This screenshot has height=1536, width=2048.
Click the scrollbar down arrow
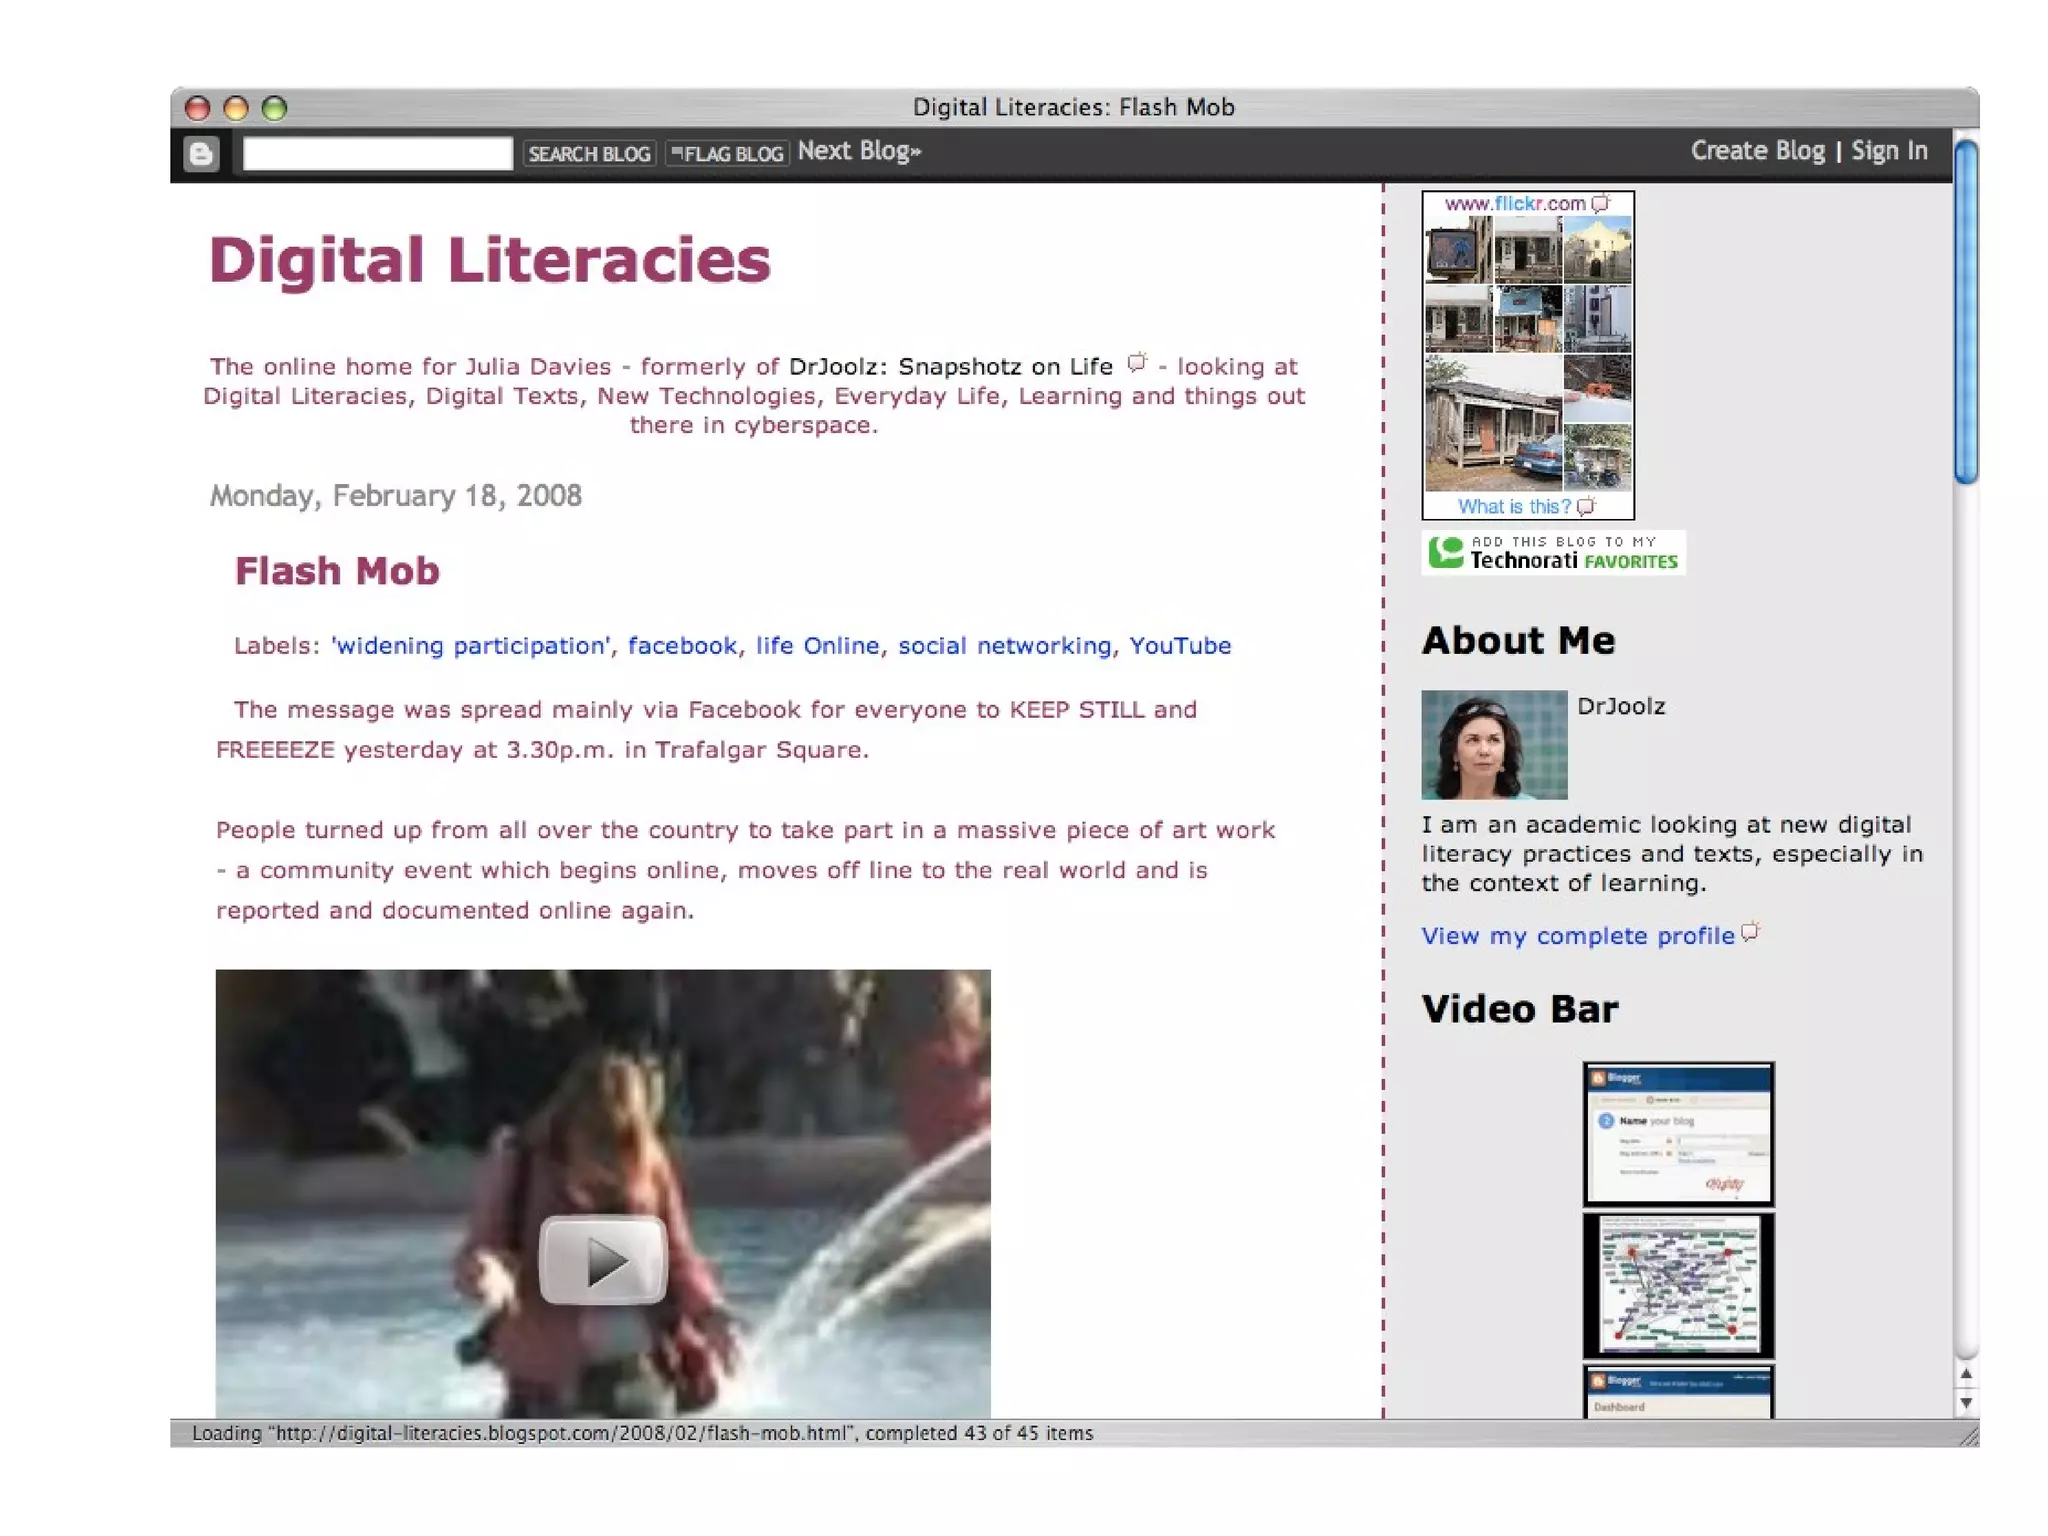tap(1965, 1402)
